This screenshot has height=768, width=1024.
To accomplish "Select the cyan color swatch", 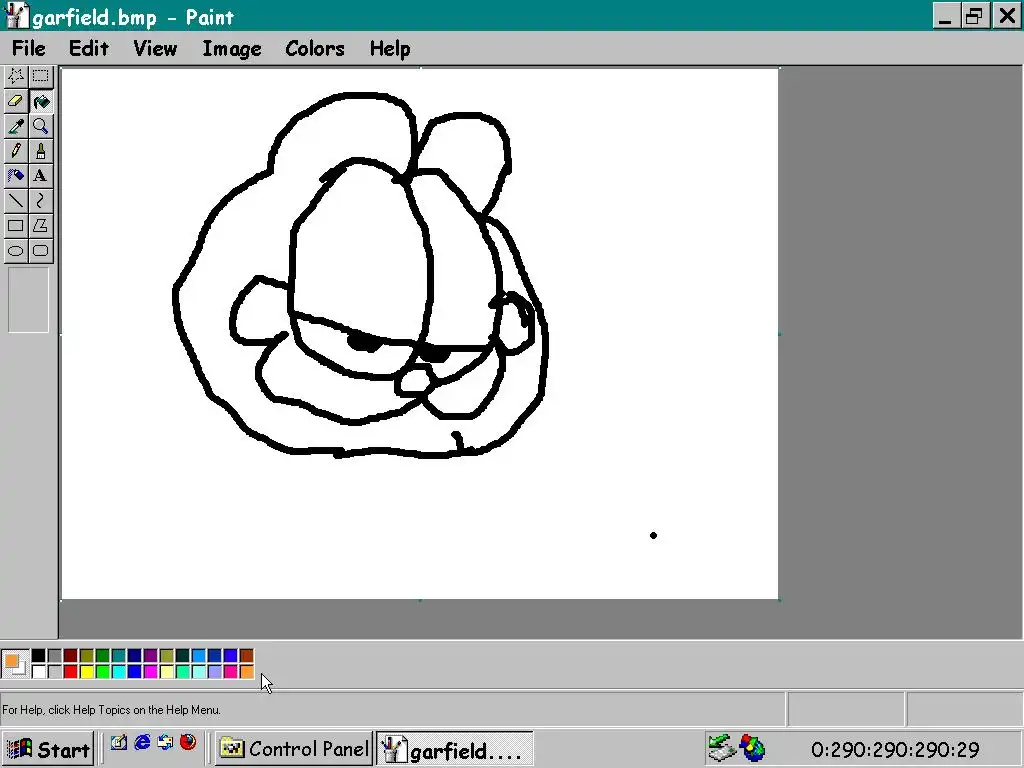I will pos(119,672).
